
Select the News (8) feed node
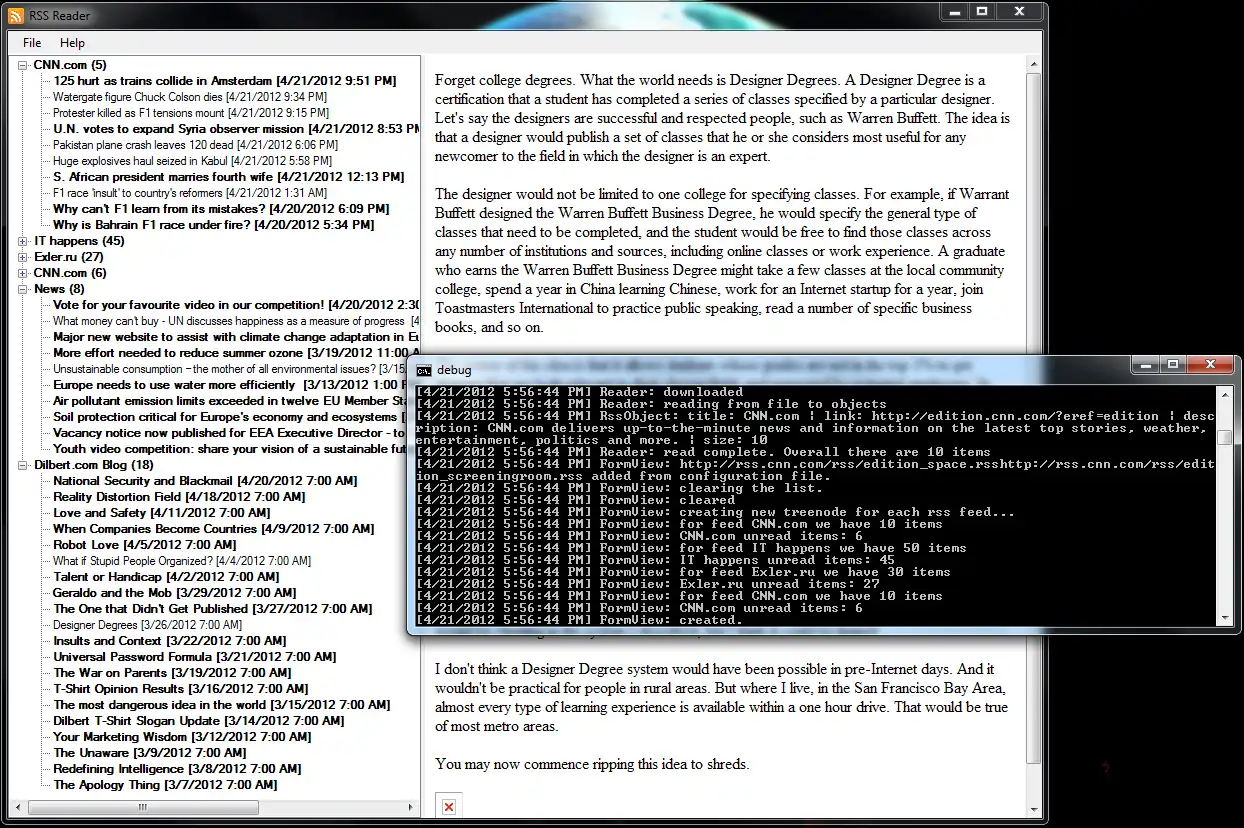pos(59,289)
